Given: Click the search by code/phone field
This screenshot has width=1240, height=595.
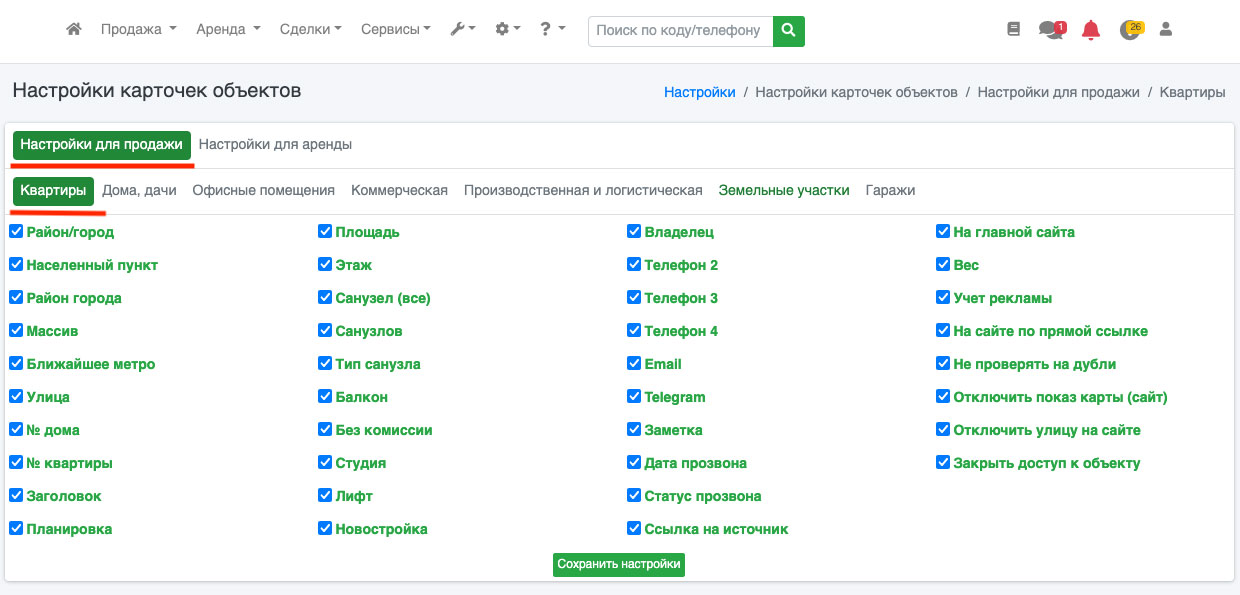Looking at the screenshot, I should click(680, 31).
